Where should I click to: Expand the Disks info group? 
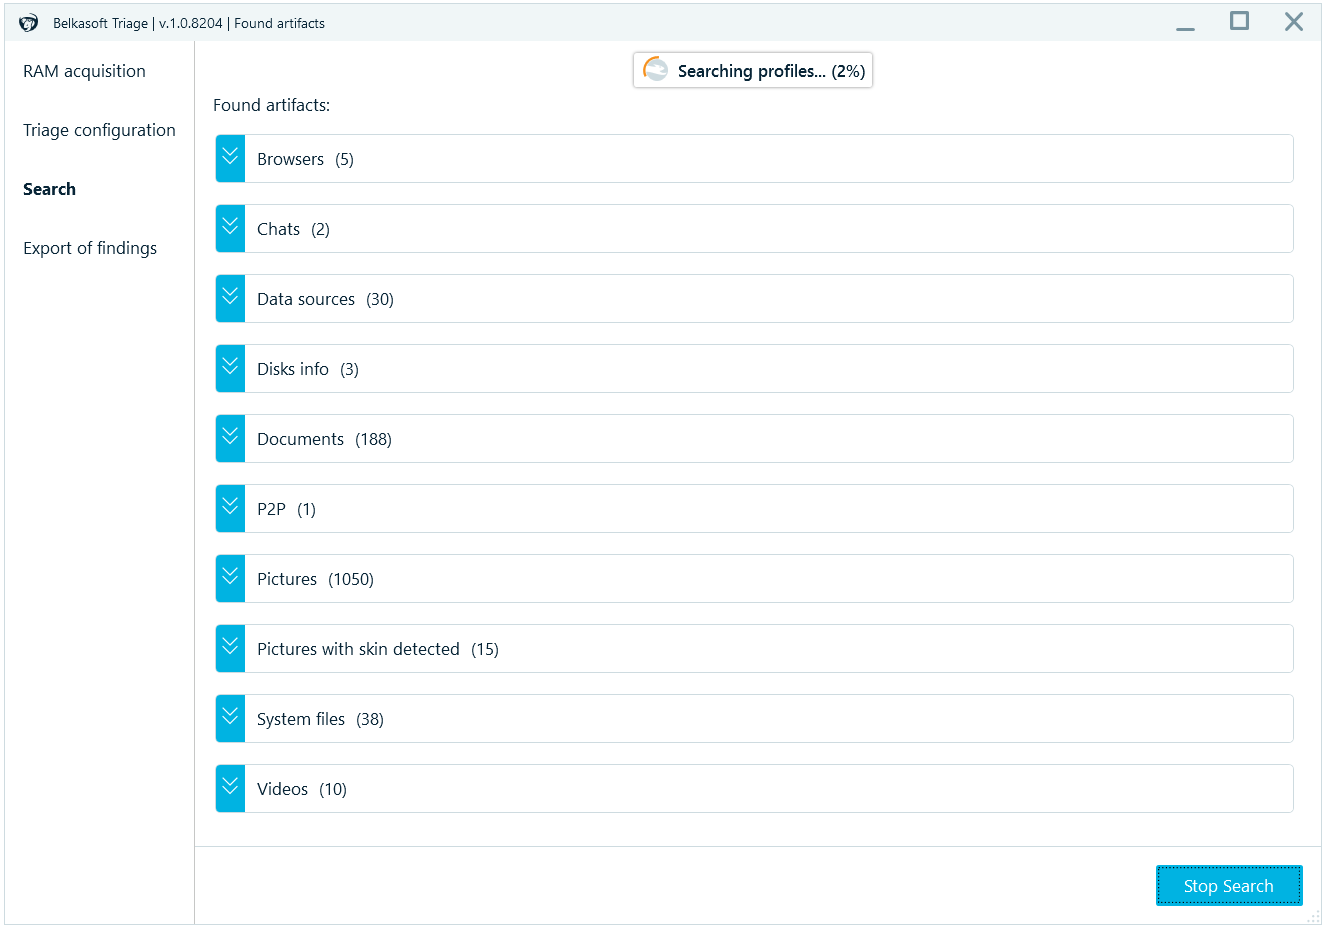pyautogui.click(x=230, y=369)
